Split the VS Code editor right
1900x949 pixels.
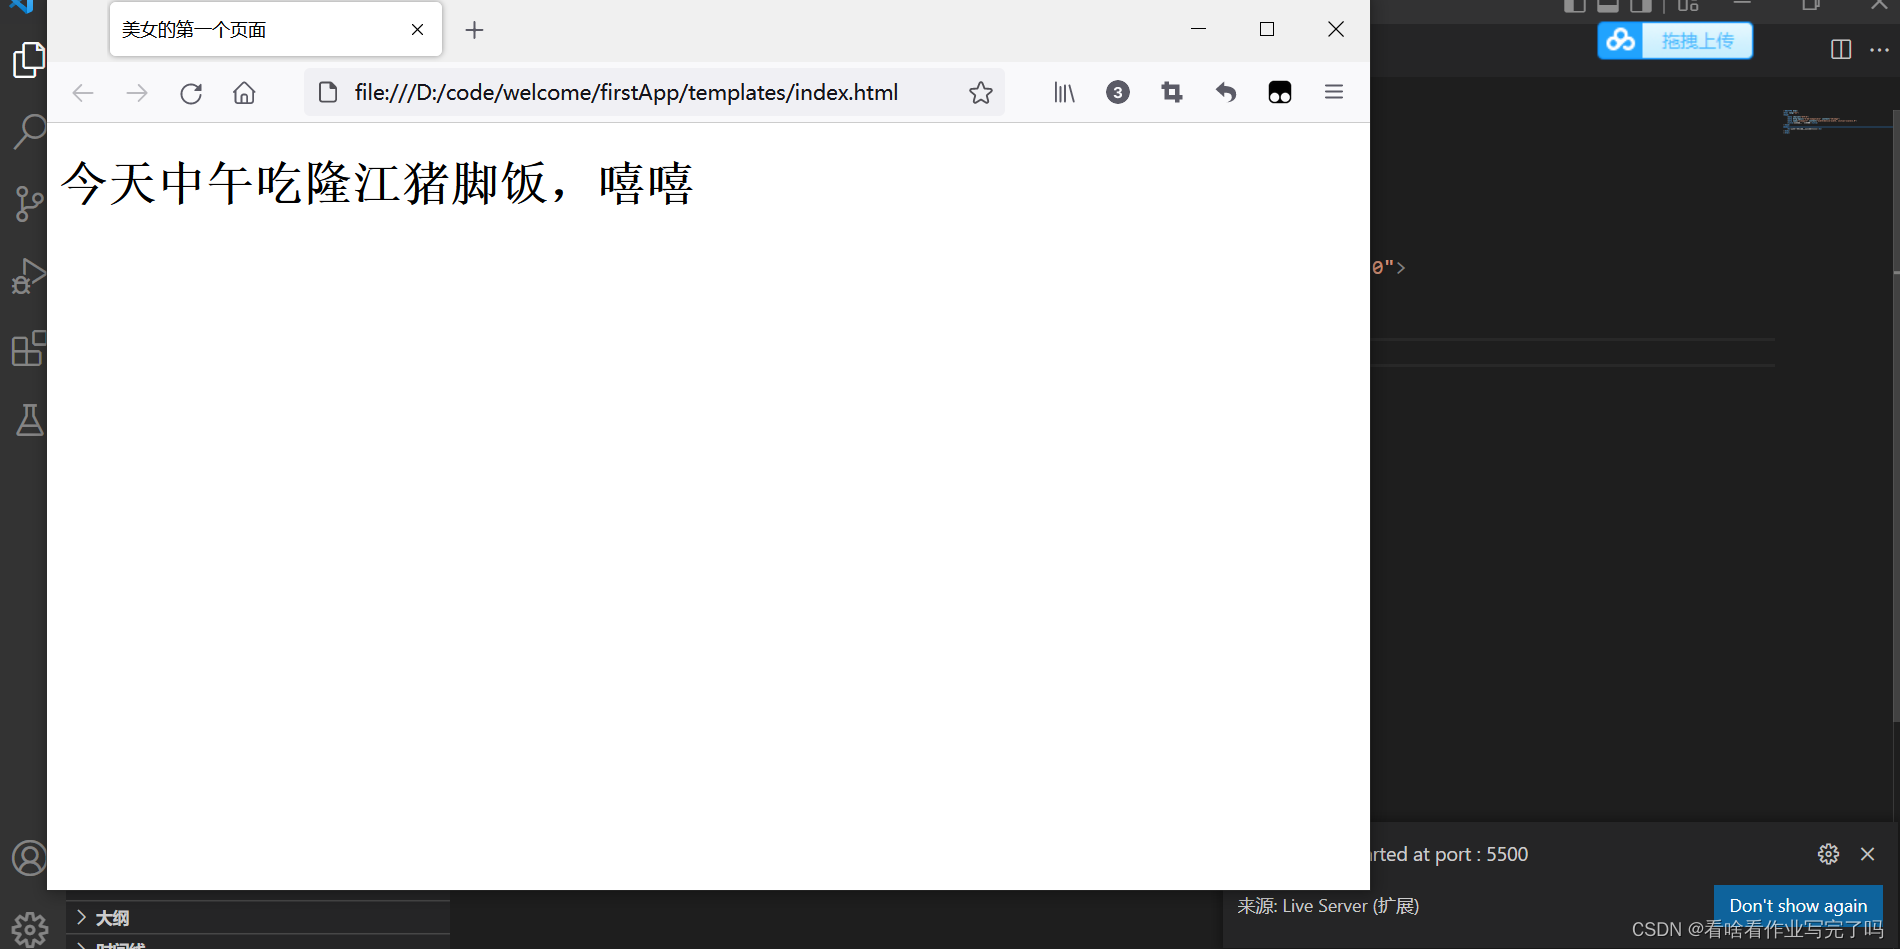tap(1841, 49)
